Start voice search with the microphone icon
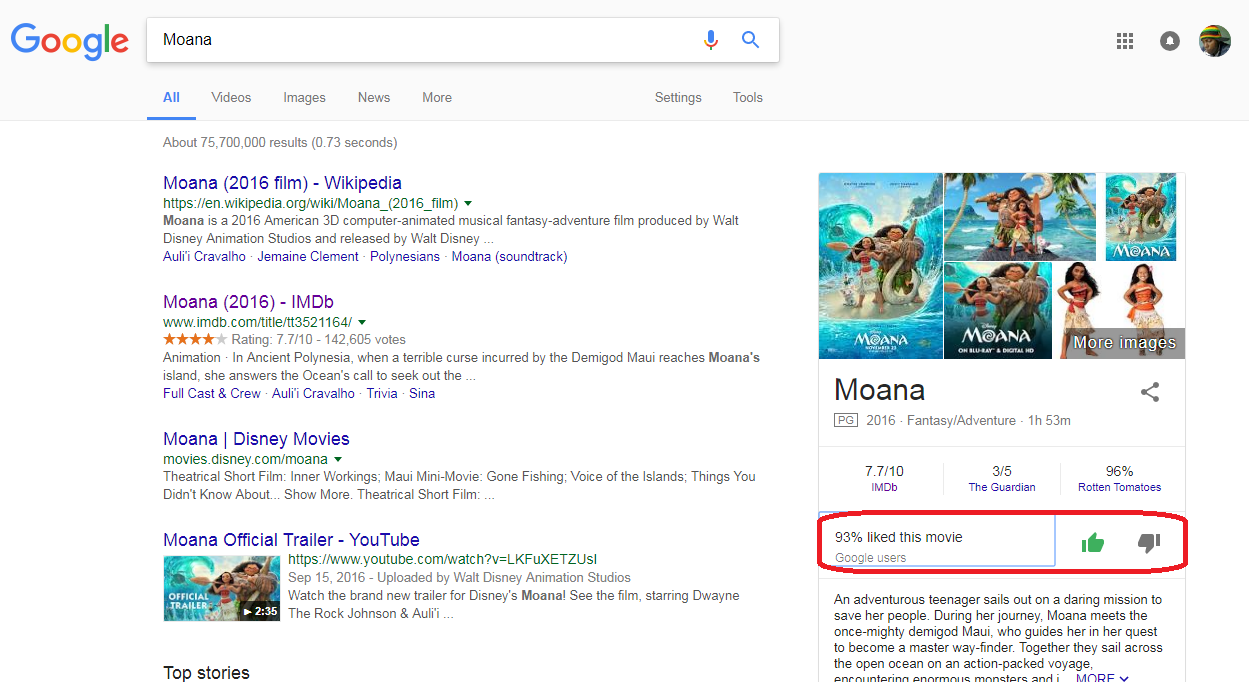The height and width of the screenshot is (682, 1249). coord(711,40)
